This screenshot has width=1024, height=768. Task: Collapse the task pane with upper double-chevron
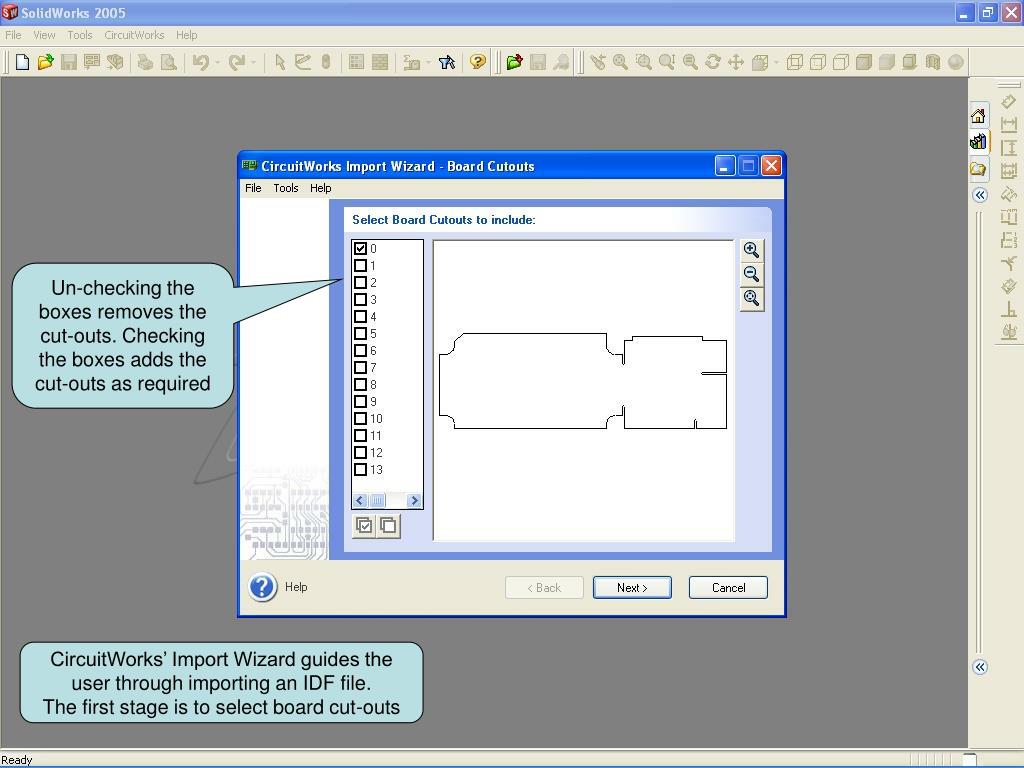980,195
